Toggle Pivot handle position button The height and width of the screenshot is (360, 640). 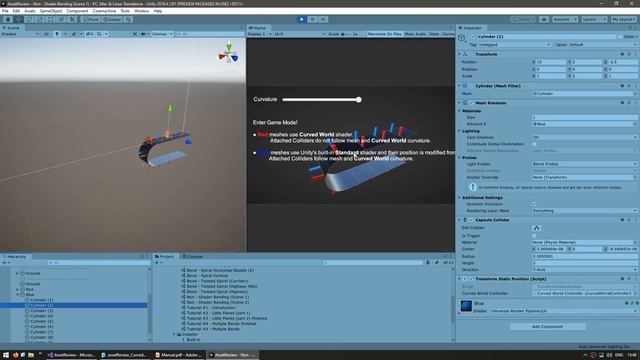tap(91, 19)
